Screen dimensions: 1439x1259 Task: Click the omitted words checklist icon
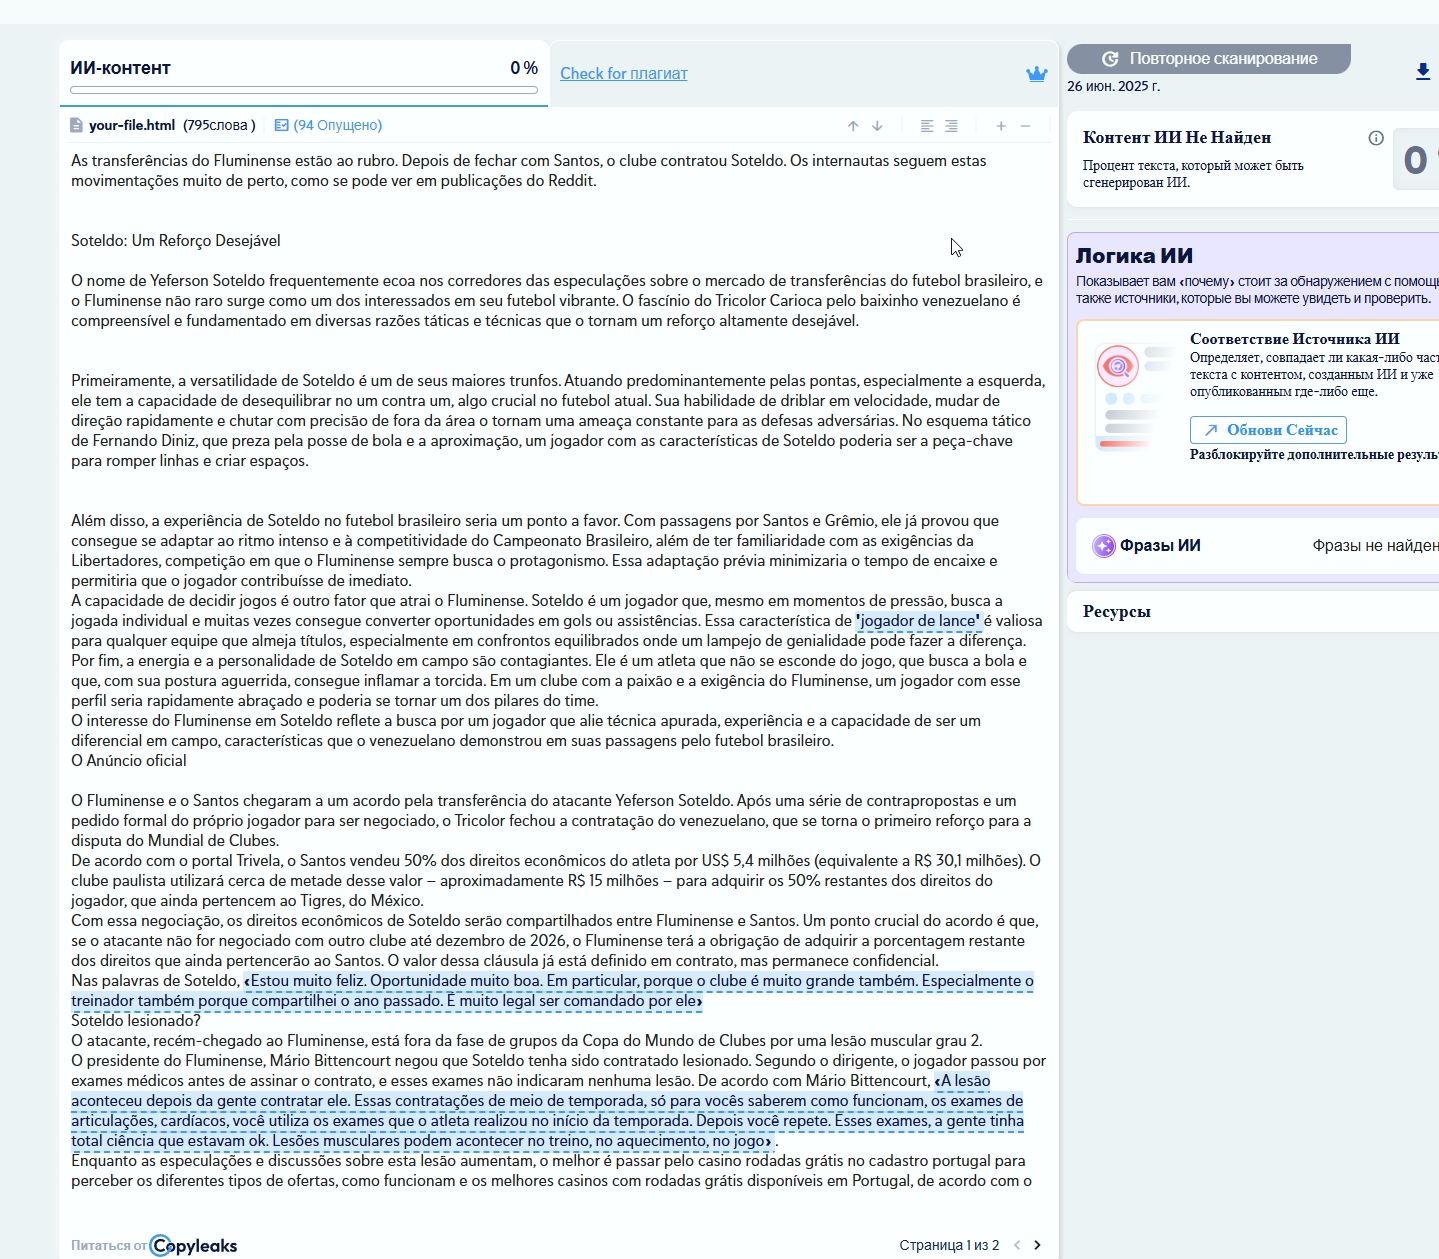(x=282, y=125)
